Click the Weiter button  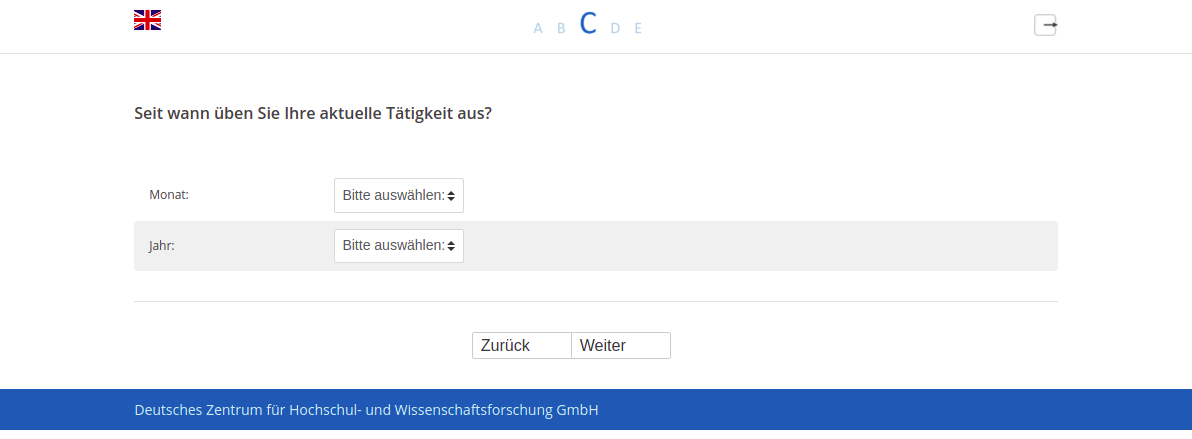click(x=621, y=345)
